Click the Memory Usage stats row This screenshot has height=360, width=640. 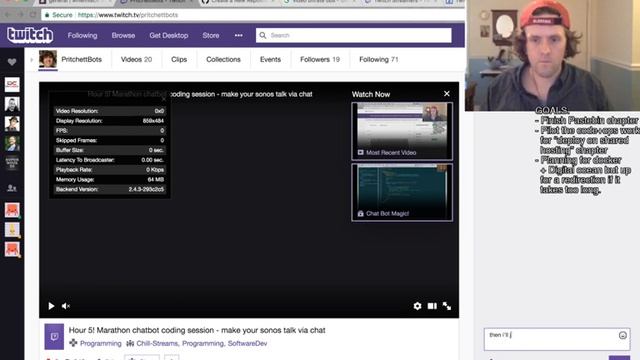[110, 180]
